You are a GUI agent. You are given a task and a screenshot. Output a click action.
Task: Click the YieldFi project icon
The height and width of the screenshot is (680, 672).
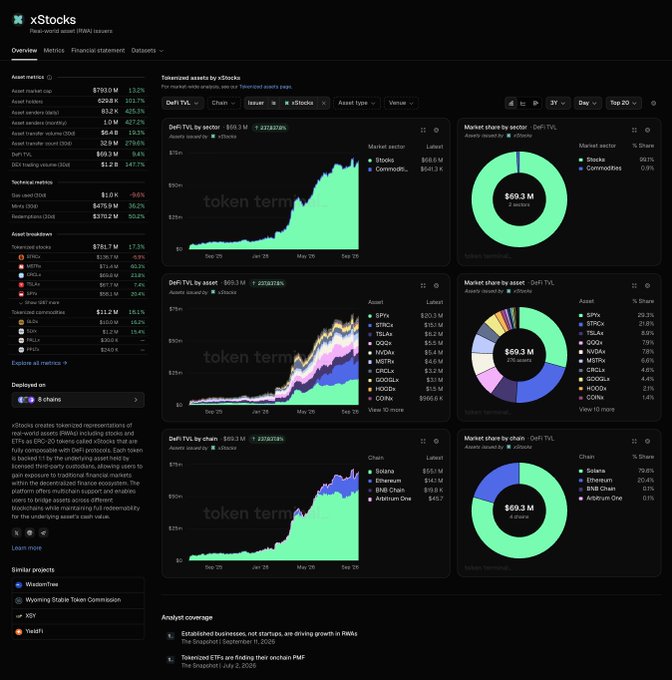pyautogui.click(x=18, y=632)
